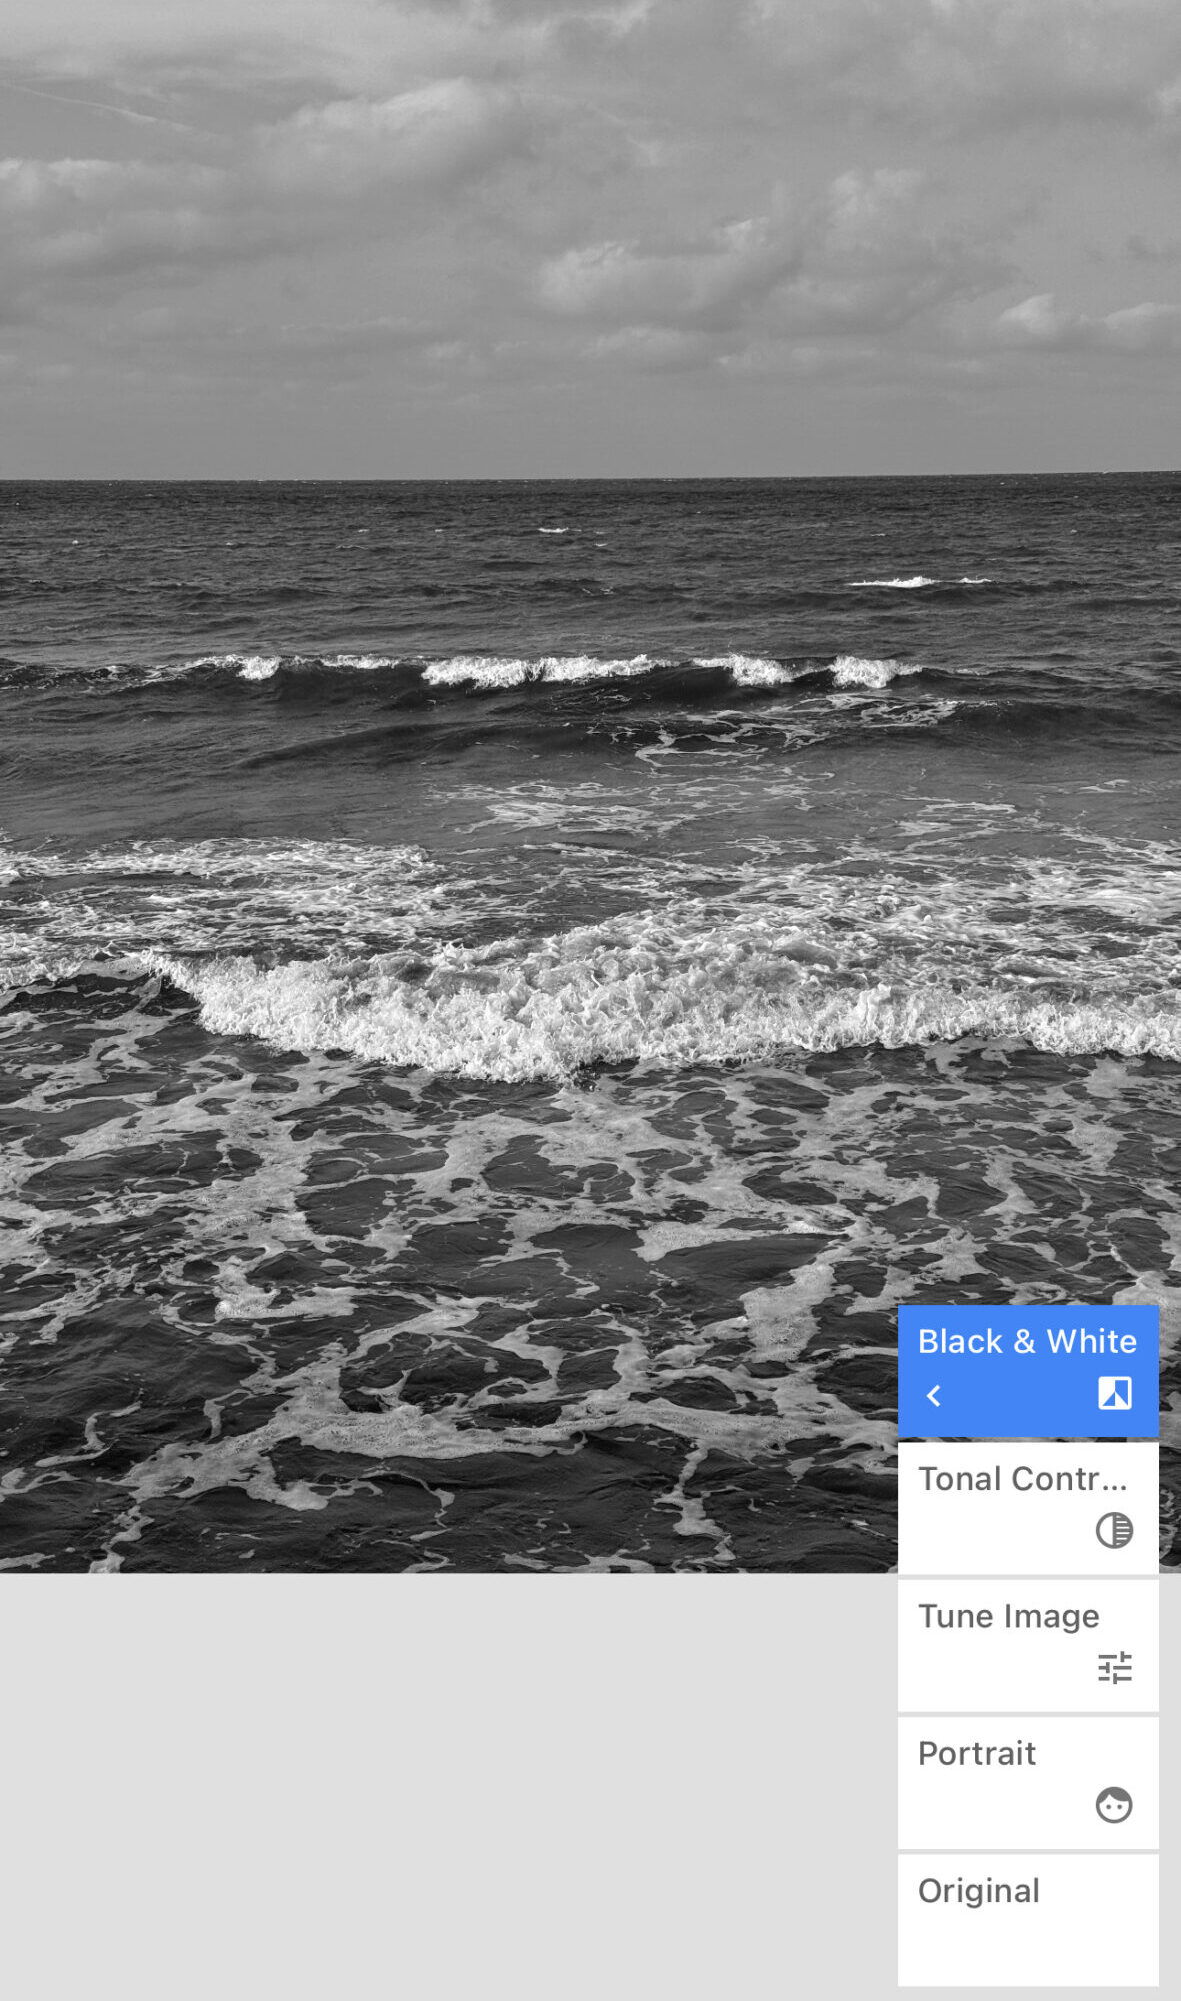The height and width of the screenshot is (2001, 1181).
Task: Tap the black and white ocean photo
Action: click(590, 786)
